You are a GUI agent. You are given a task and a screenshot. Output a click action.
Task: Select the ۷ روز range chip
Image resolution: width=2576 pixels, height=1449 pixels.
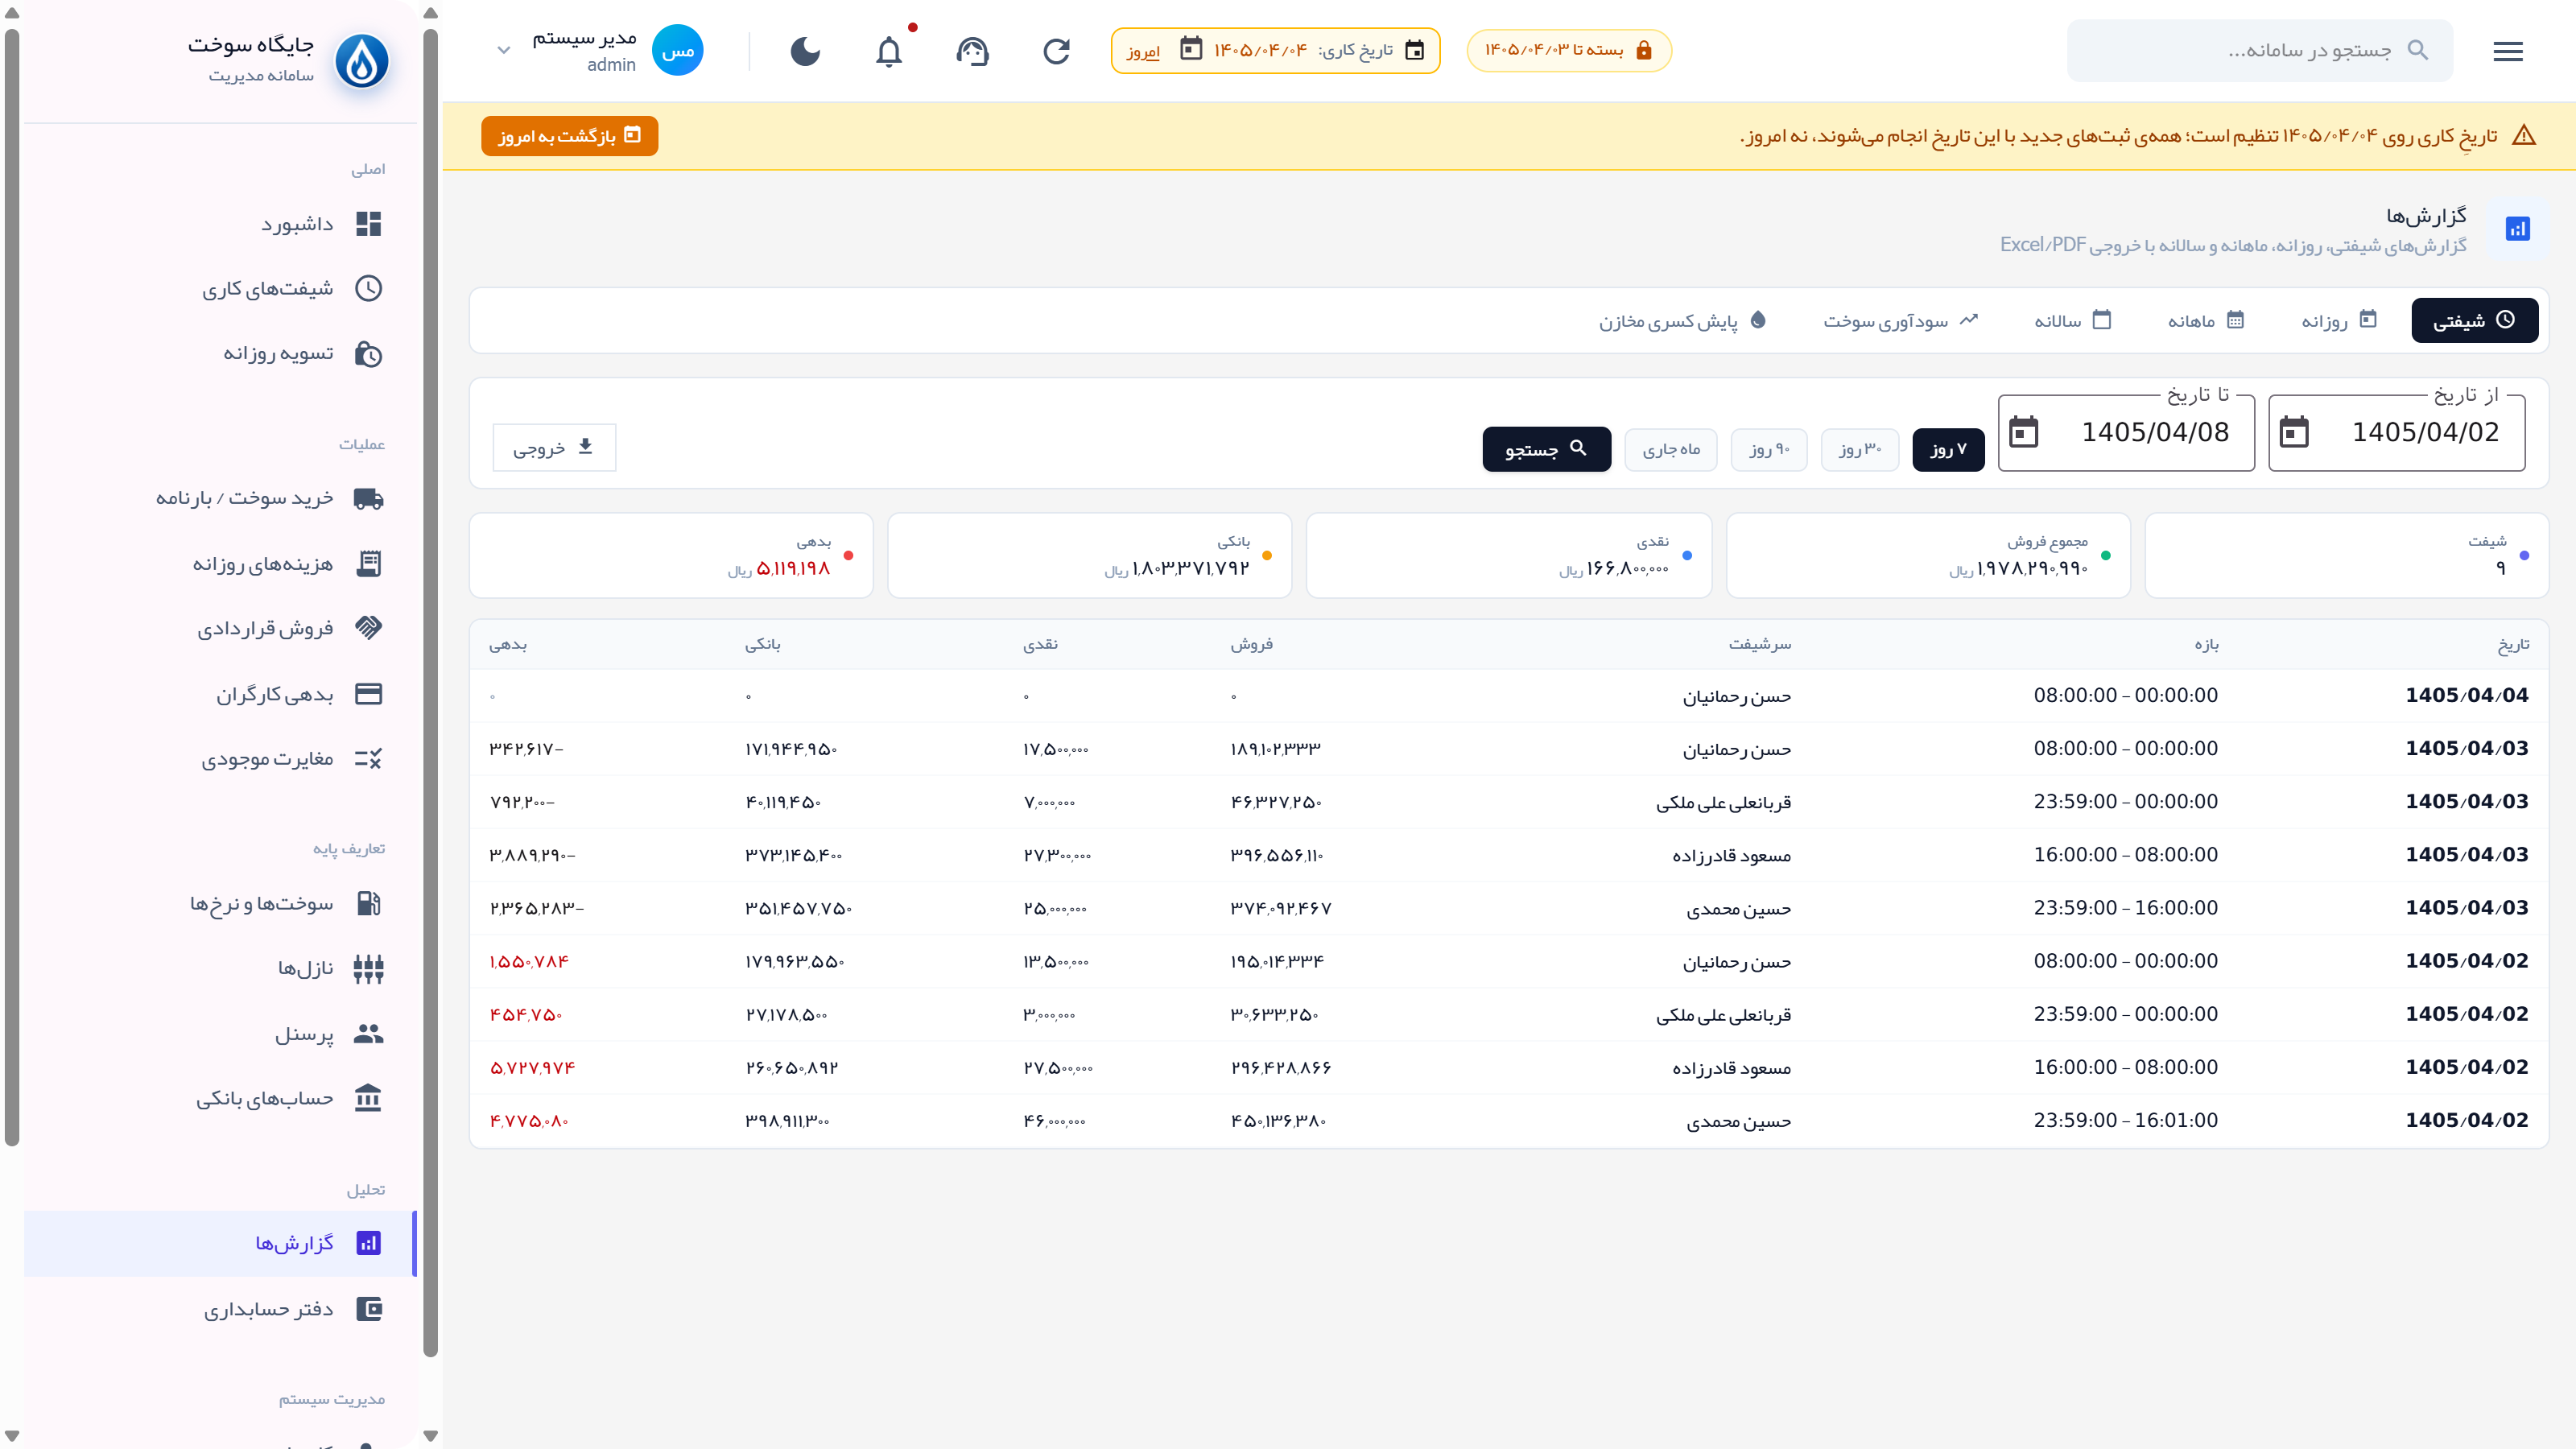tap(1947, 449)
